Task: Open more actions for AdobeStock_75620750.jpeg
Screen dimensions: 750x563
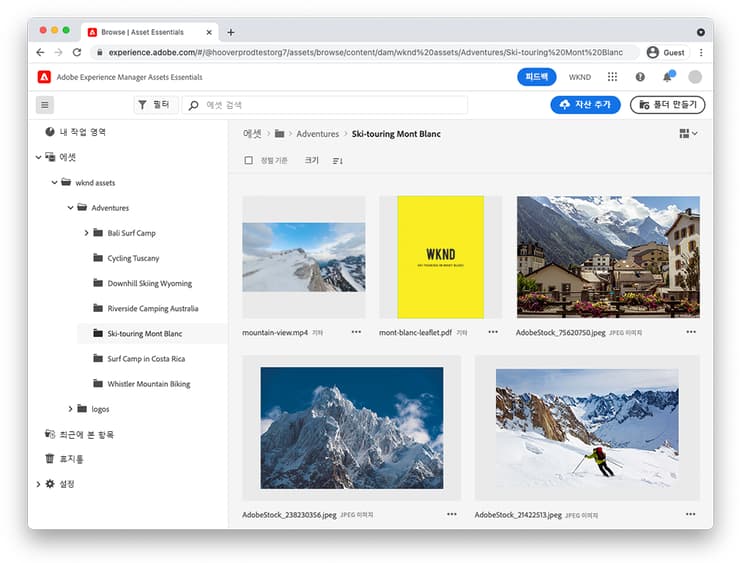Action: [x=691, y=332]
